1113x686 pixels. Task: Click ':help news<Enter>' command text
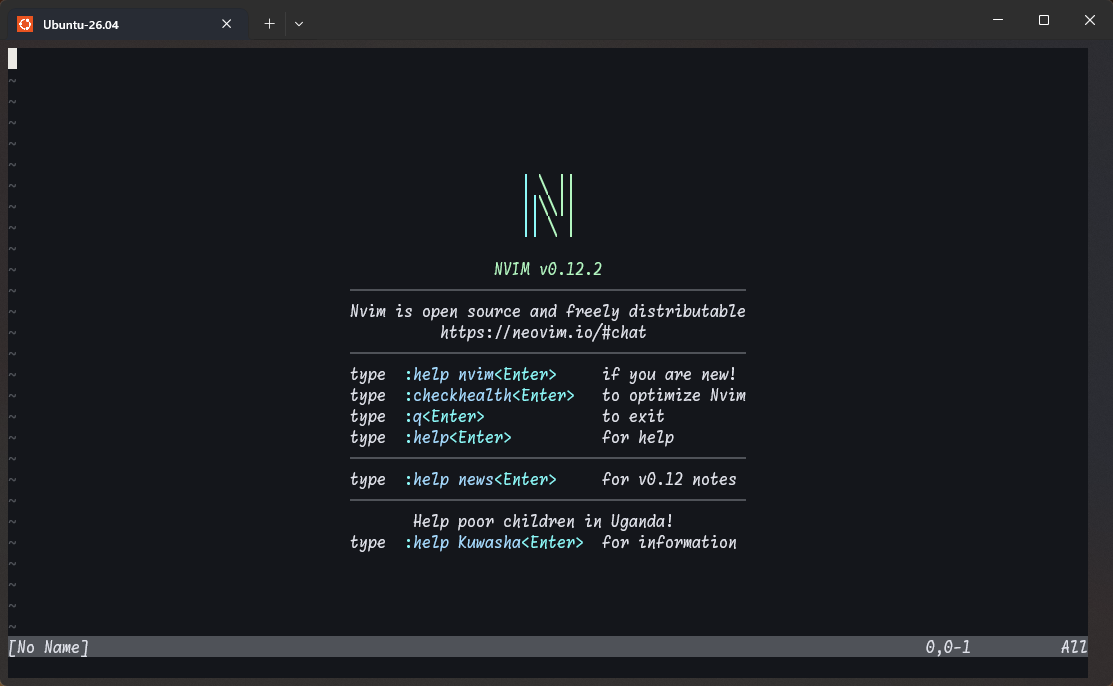pyautogui.click(x=481, y=479)
